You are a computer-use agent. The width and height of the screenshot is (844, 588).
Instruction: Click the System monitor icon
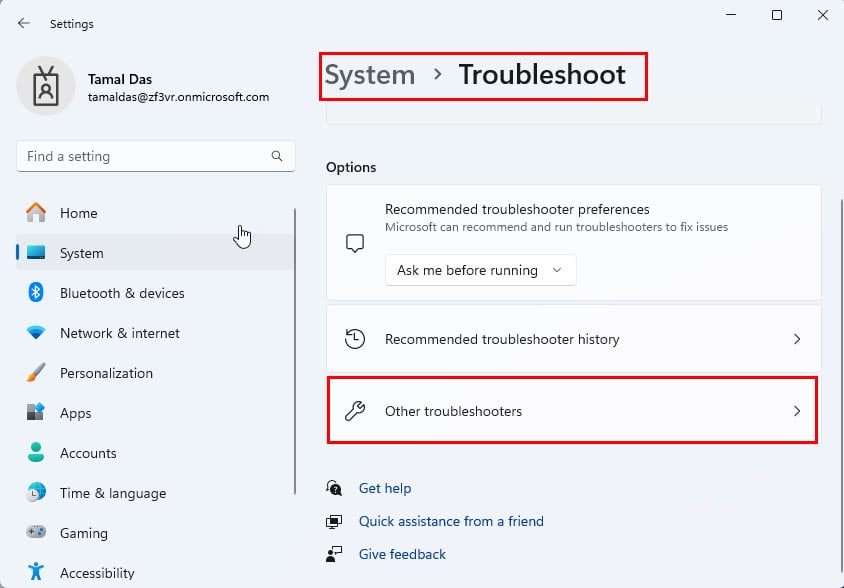pyautogui.click(x=36, y=253)
